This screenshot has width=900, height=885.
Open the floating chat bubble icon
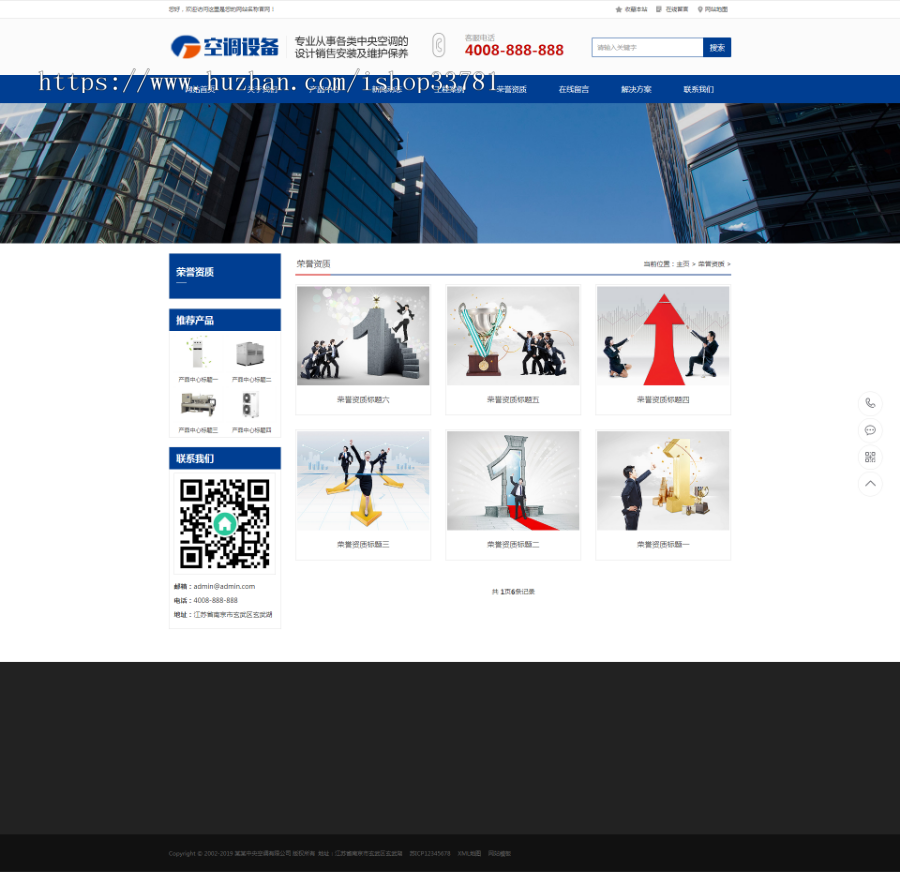870,430
